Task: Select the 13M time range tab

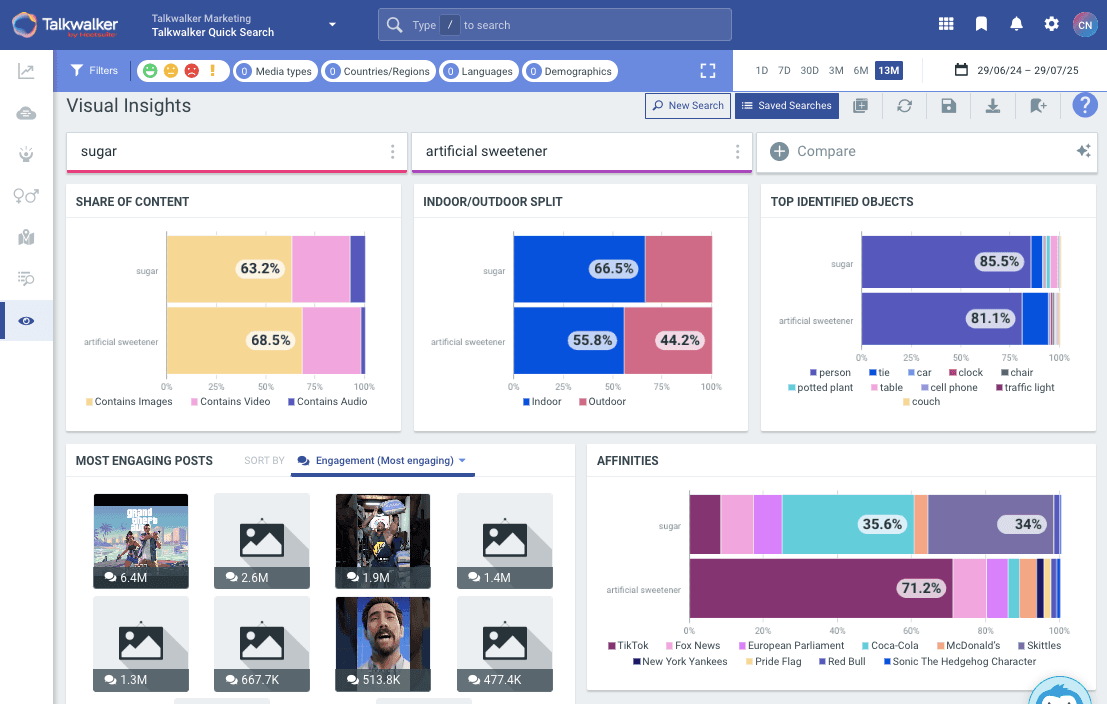Action: tap(887, 71)
